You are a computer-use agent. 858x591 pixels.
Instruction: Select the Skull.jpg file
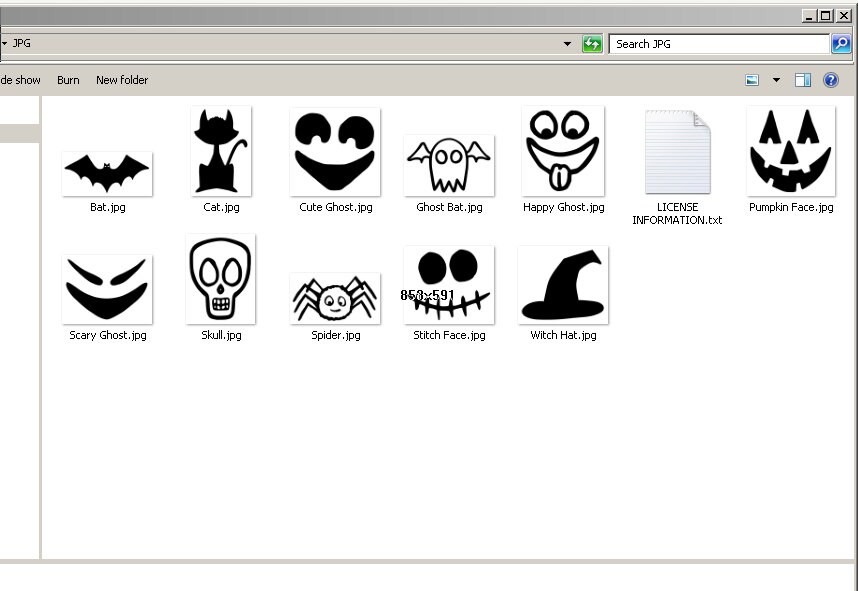[220, 279]
